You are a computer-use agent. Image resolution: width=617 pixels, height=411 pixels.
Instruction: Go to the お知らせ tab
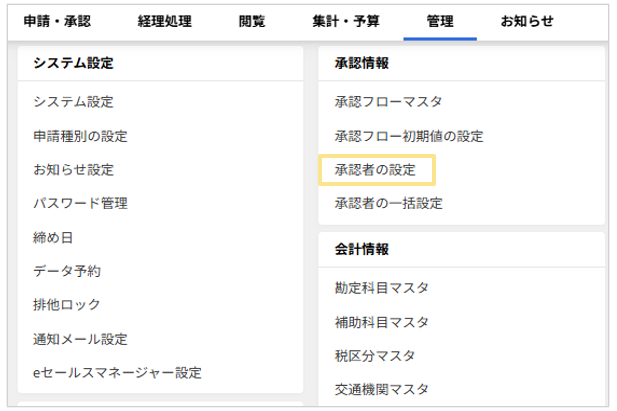[x=527, y=21]
